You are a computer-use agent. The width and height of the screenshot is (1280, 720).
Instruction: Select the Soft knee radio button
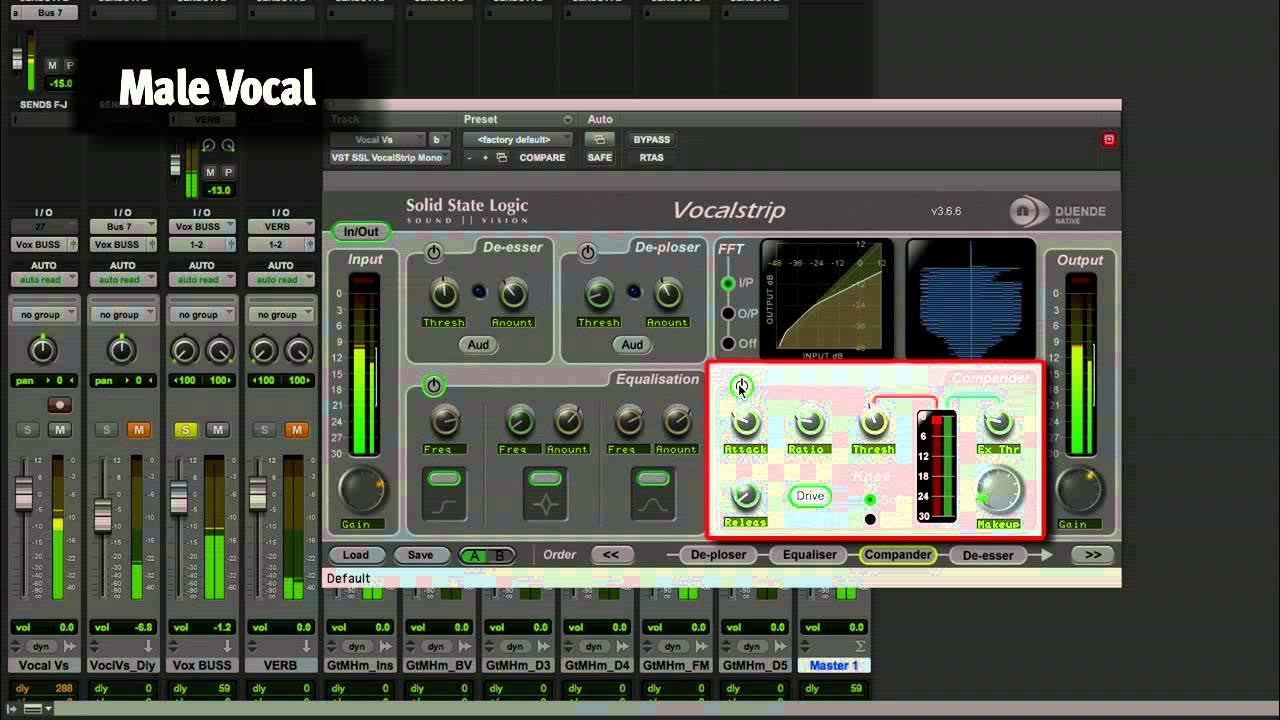pyautogui.click(x=870, y=499)
